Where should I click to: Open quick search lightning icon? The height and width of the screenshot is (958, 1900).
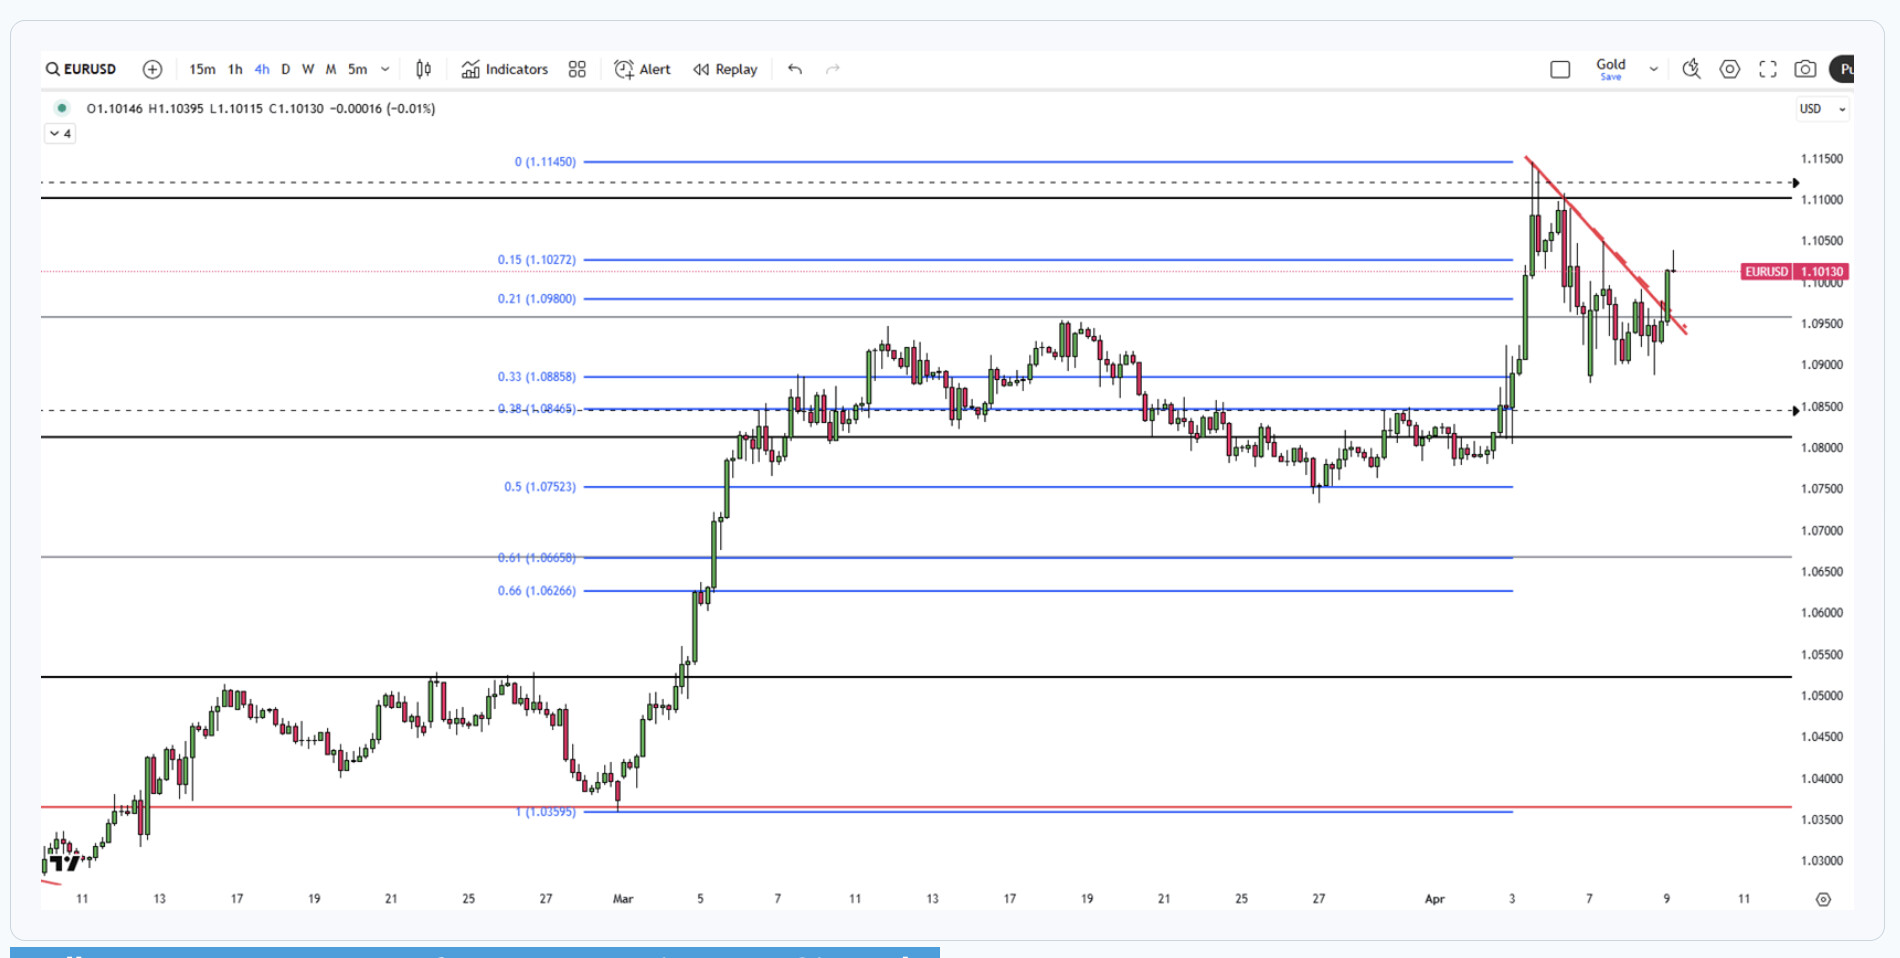[x=1691, y=69]
